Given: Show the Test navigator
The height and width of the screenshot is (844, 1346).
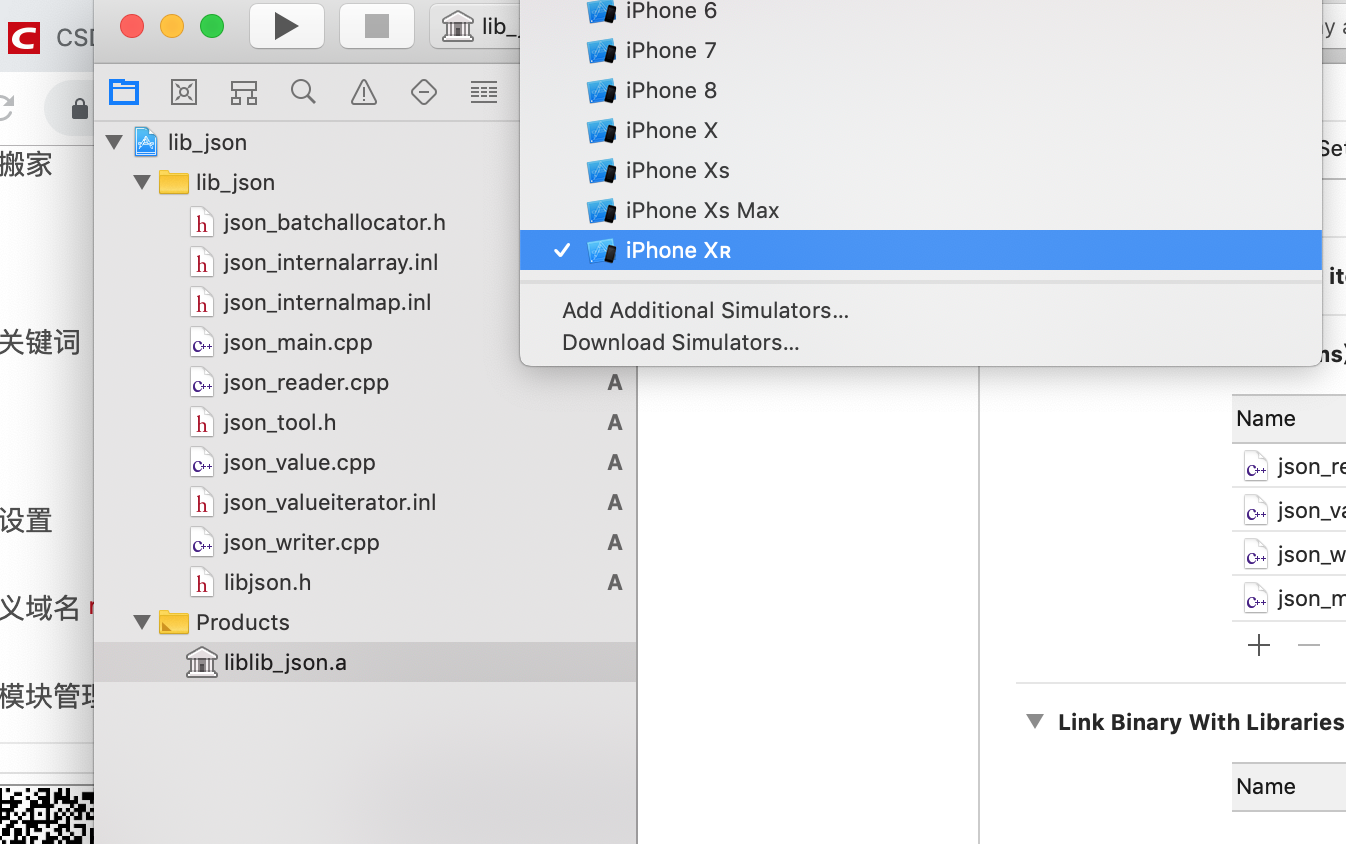Looking at the screenshot, I should tap(424, 93).
